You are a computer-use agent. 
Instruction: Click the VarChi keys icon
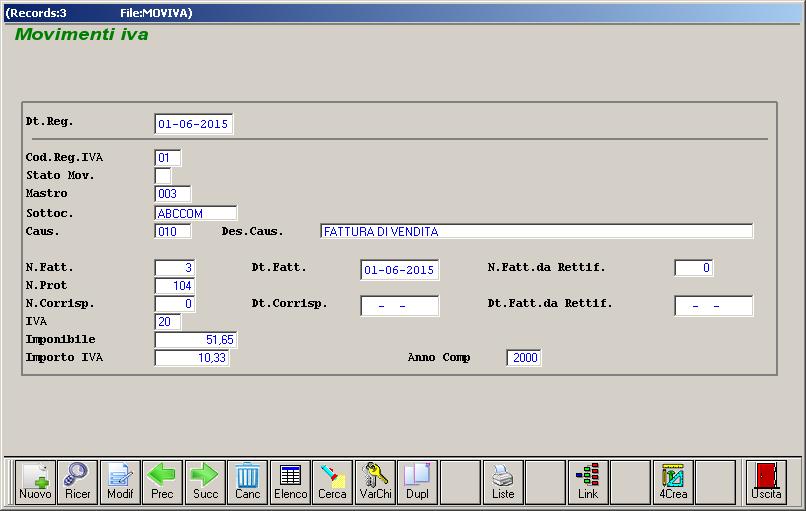tap(376, 482)
